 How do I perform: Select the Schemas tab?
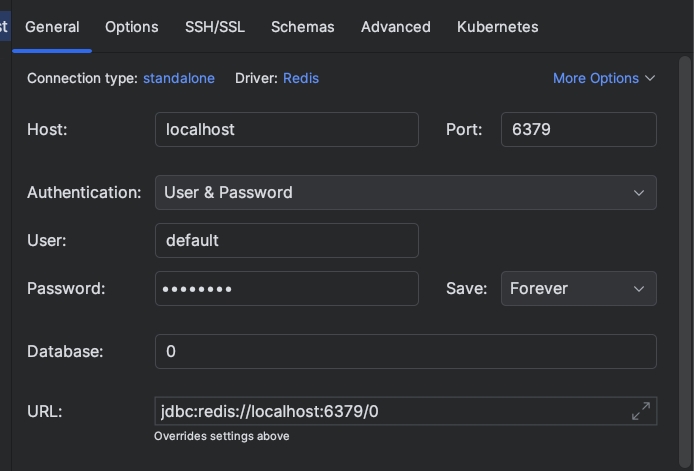[302, 27]
